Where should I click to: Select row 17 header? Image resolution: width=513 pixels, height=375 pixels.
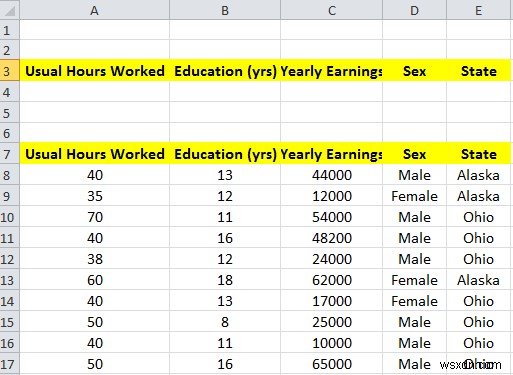[x=10, y=364]
